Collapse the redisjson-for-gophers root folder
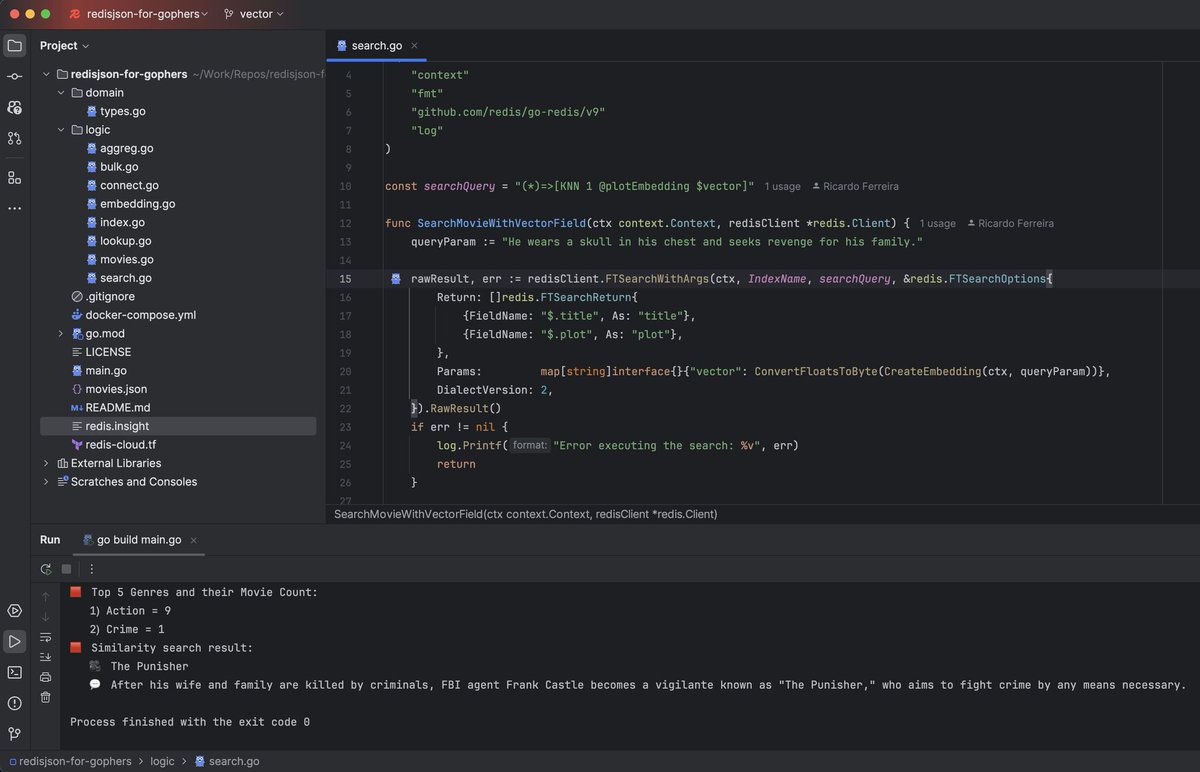1200x772 pixels. tap(46, 74)
